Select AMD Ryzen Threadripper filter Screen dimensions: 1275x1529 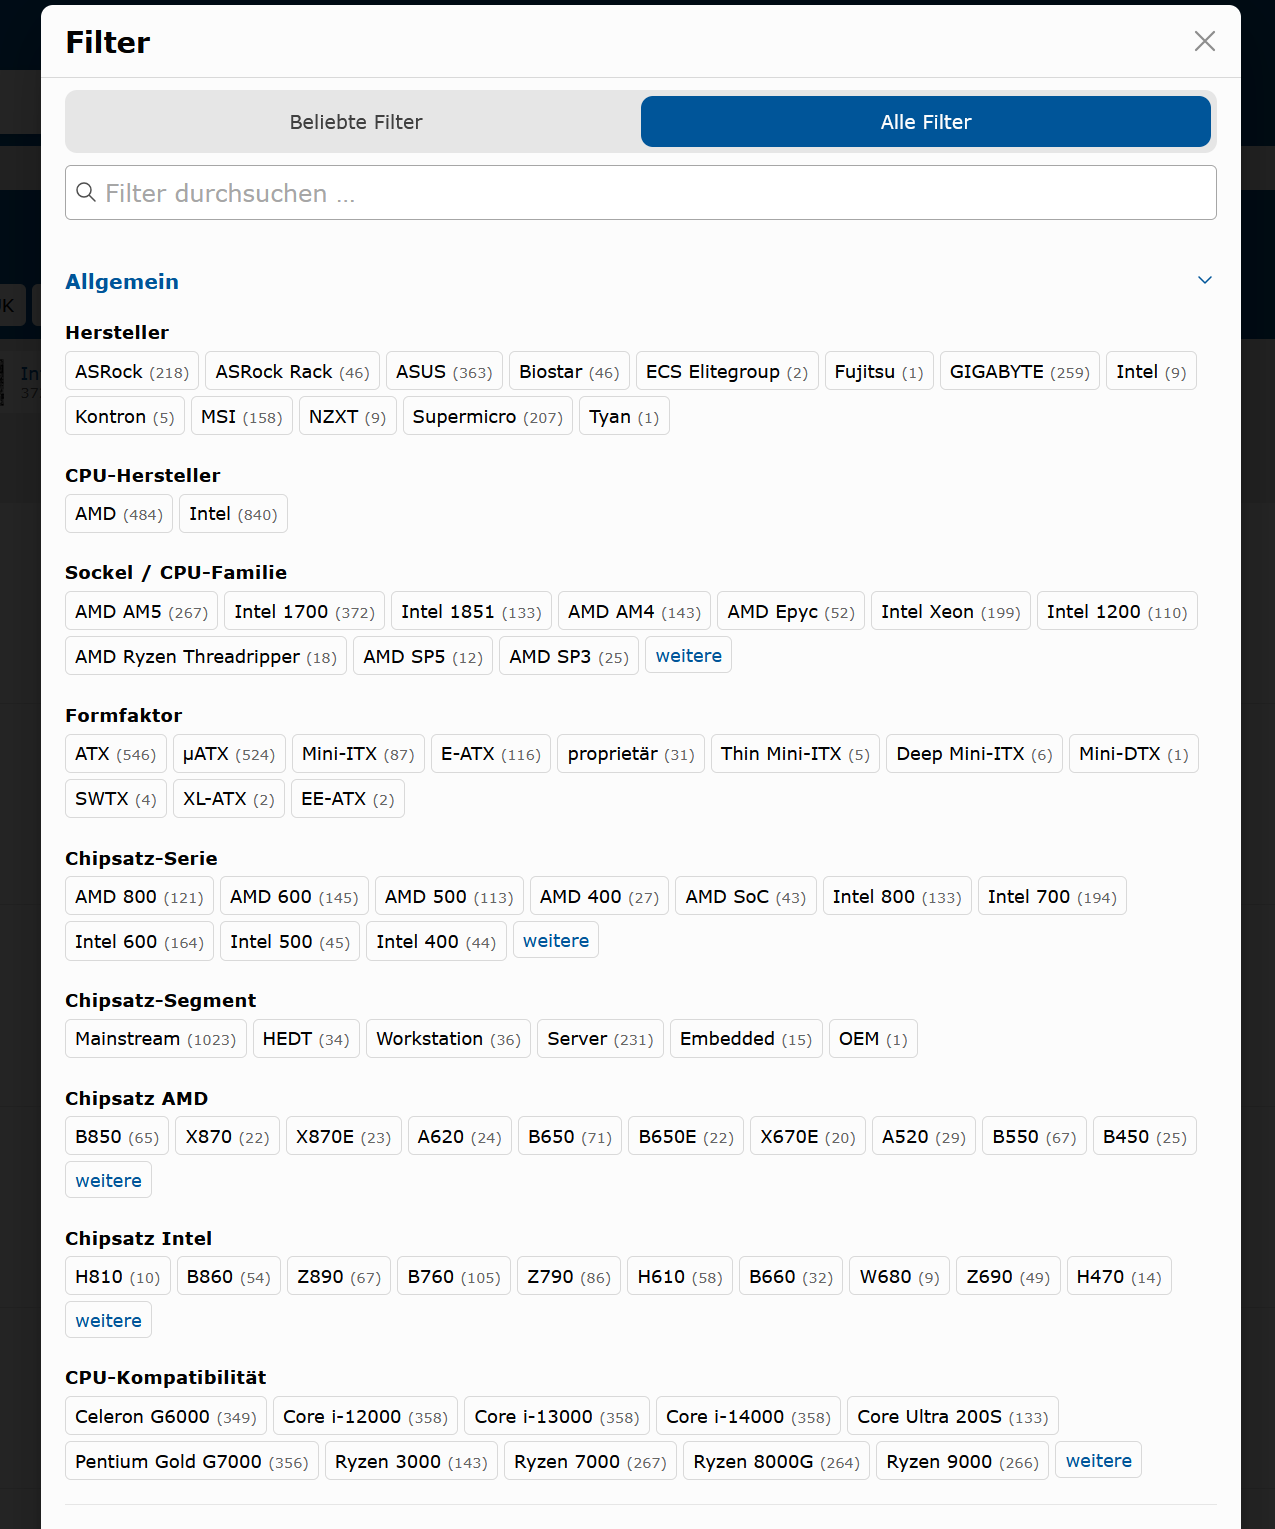coord(206,656)
